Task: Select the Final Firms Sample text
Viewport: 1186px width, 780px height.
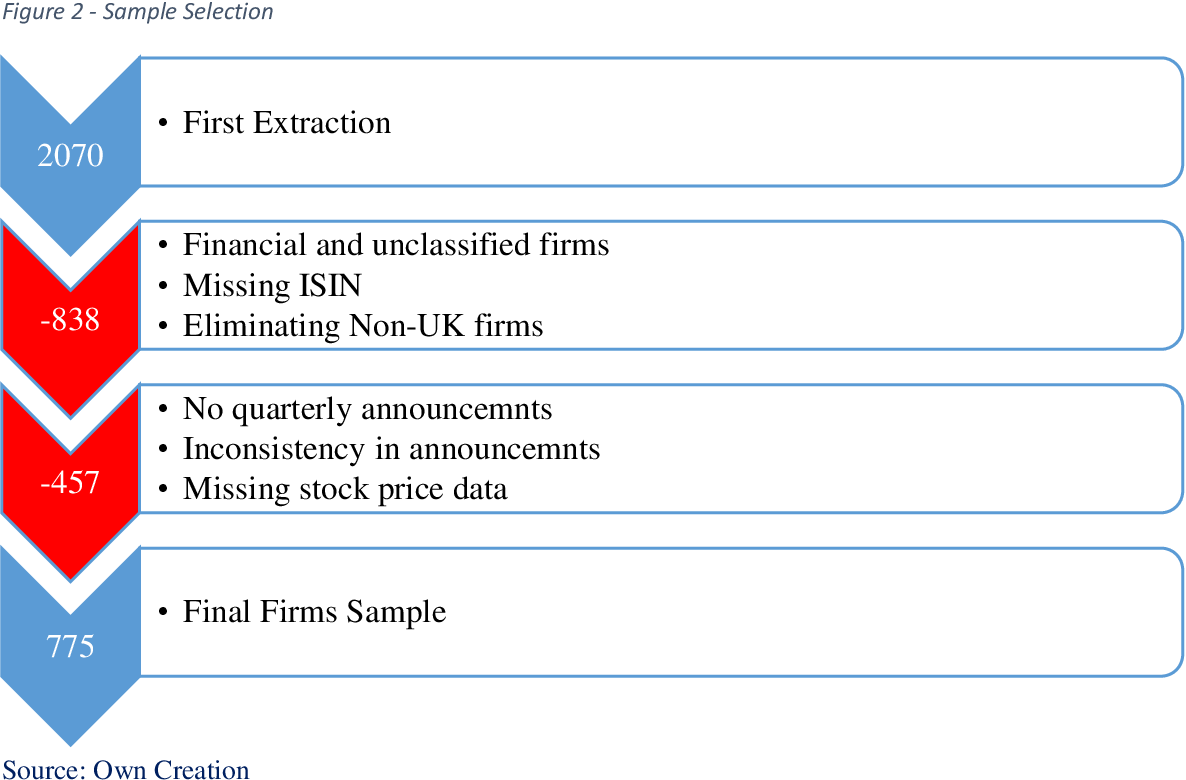Action: click(x=315, y=611)
